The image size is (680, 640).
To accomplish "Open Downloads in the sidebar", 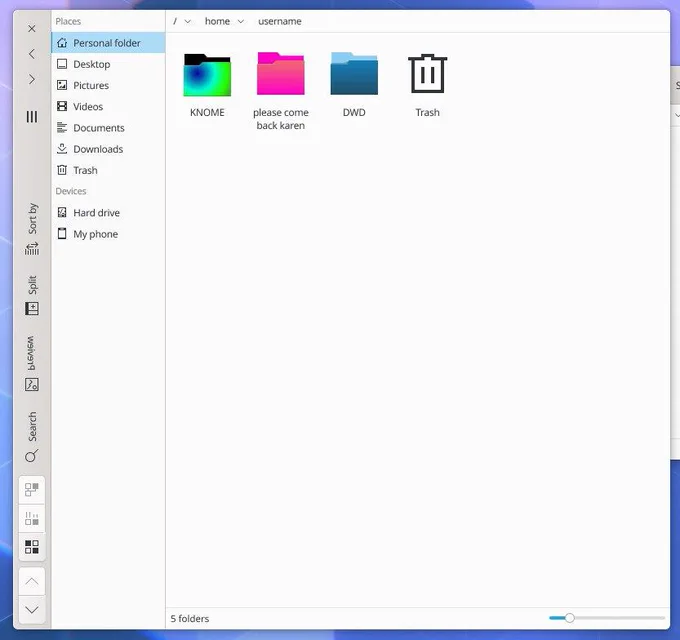I will pyautogui.click(x=108, y=149).
